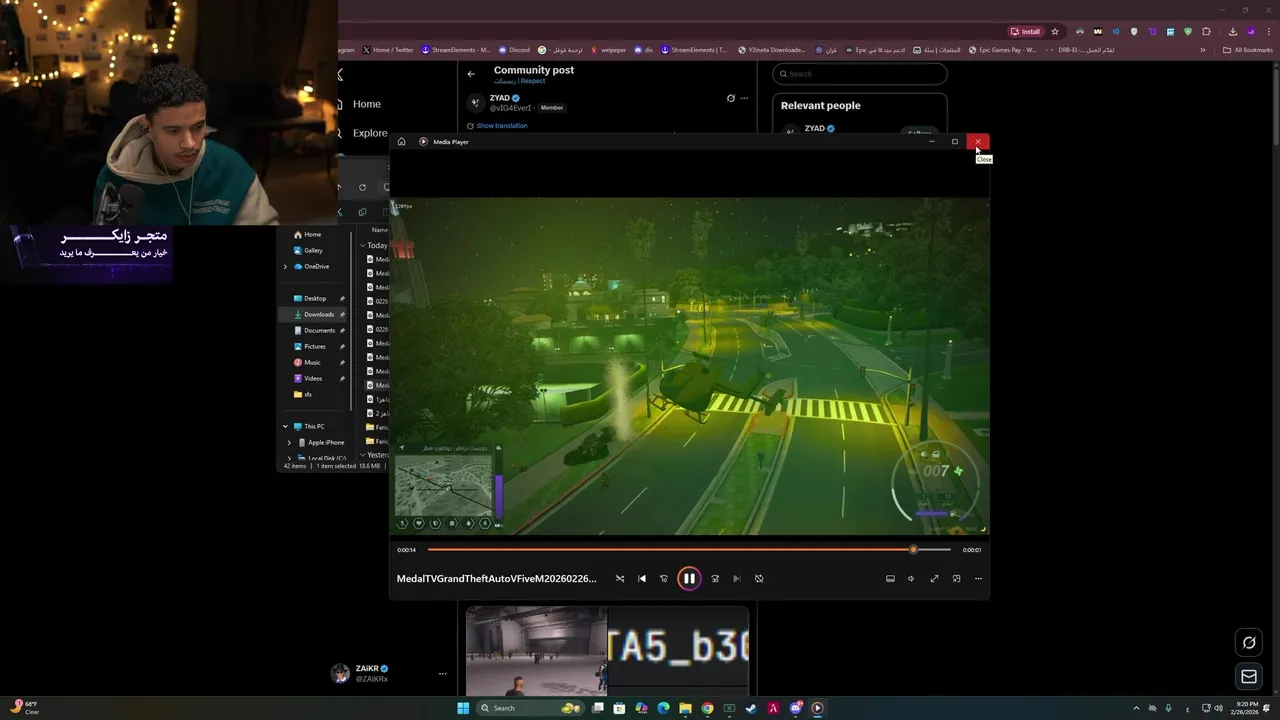This screenshot has height=720, width=1280.
Task: Switch Media Player to full screen
Action: (x=934, y=578)
